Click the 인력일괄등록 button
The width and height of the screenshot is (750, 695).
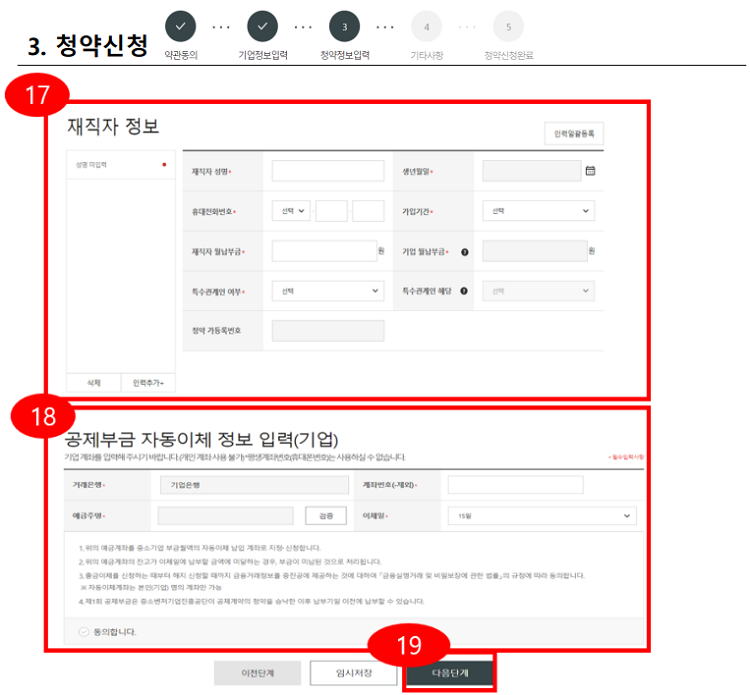pos(574,134)
